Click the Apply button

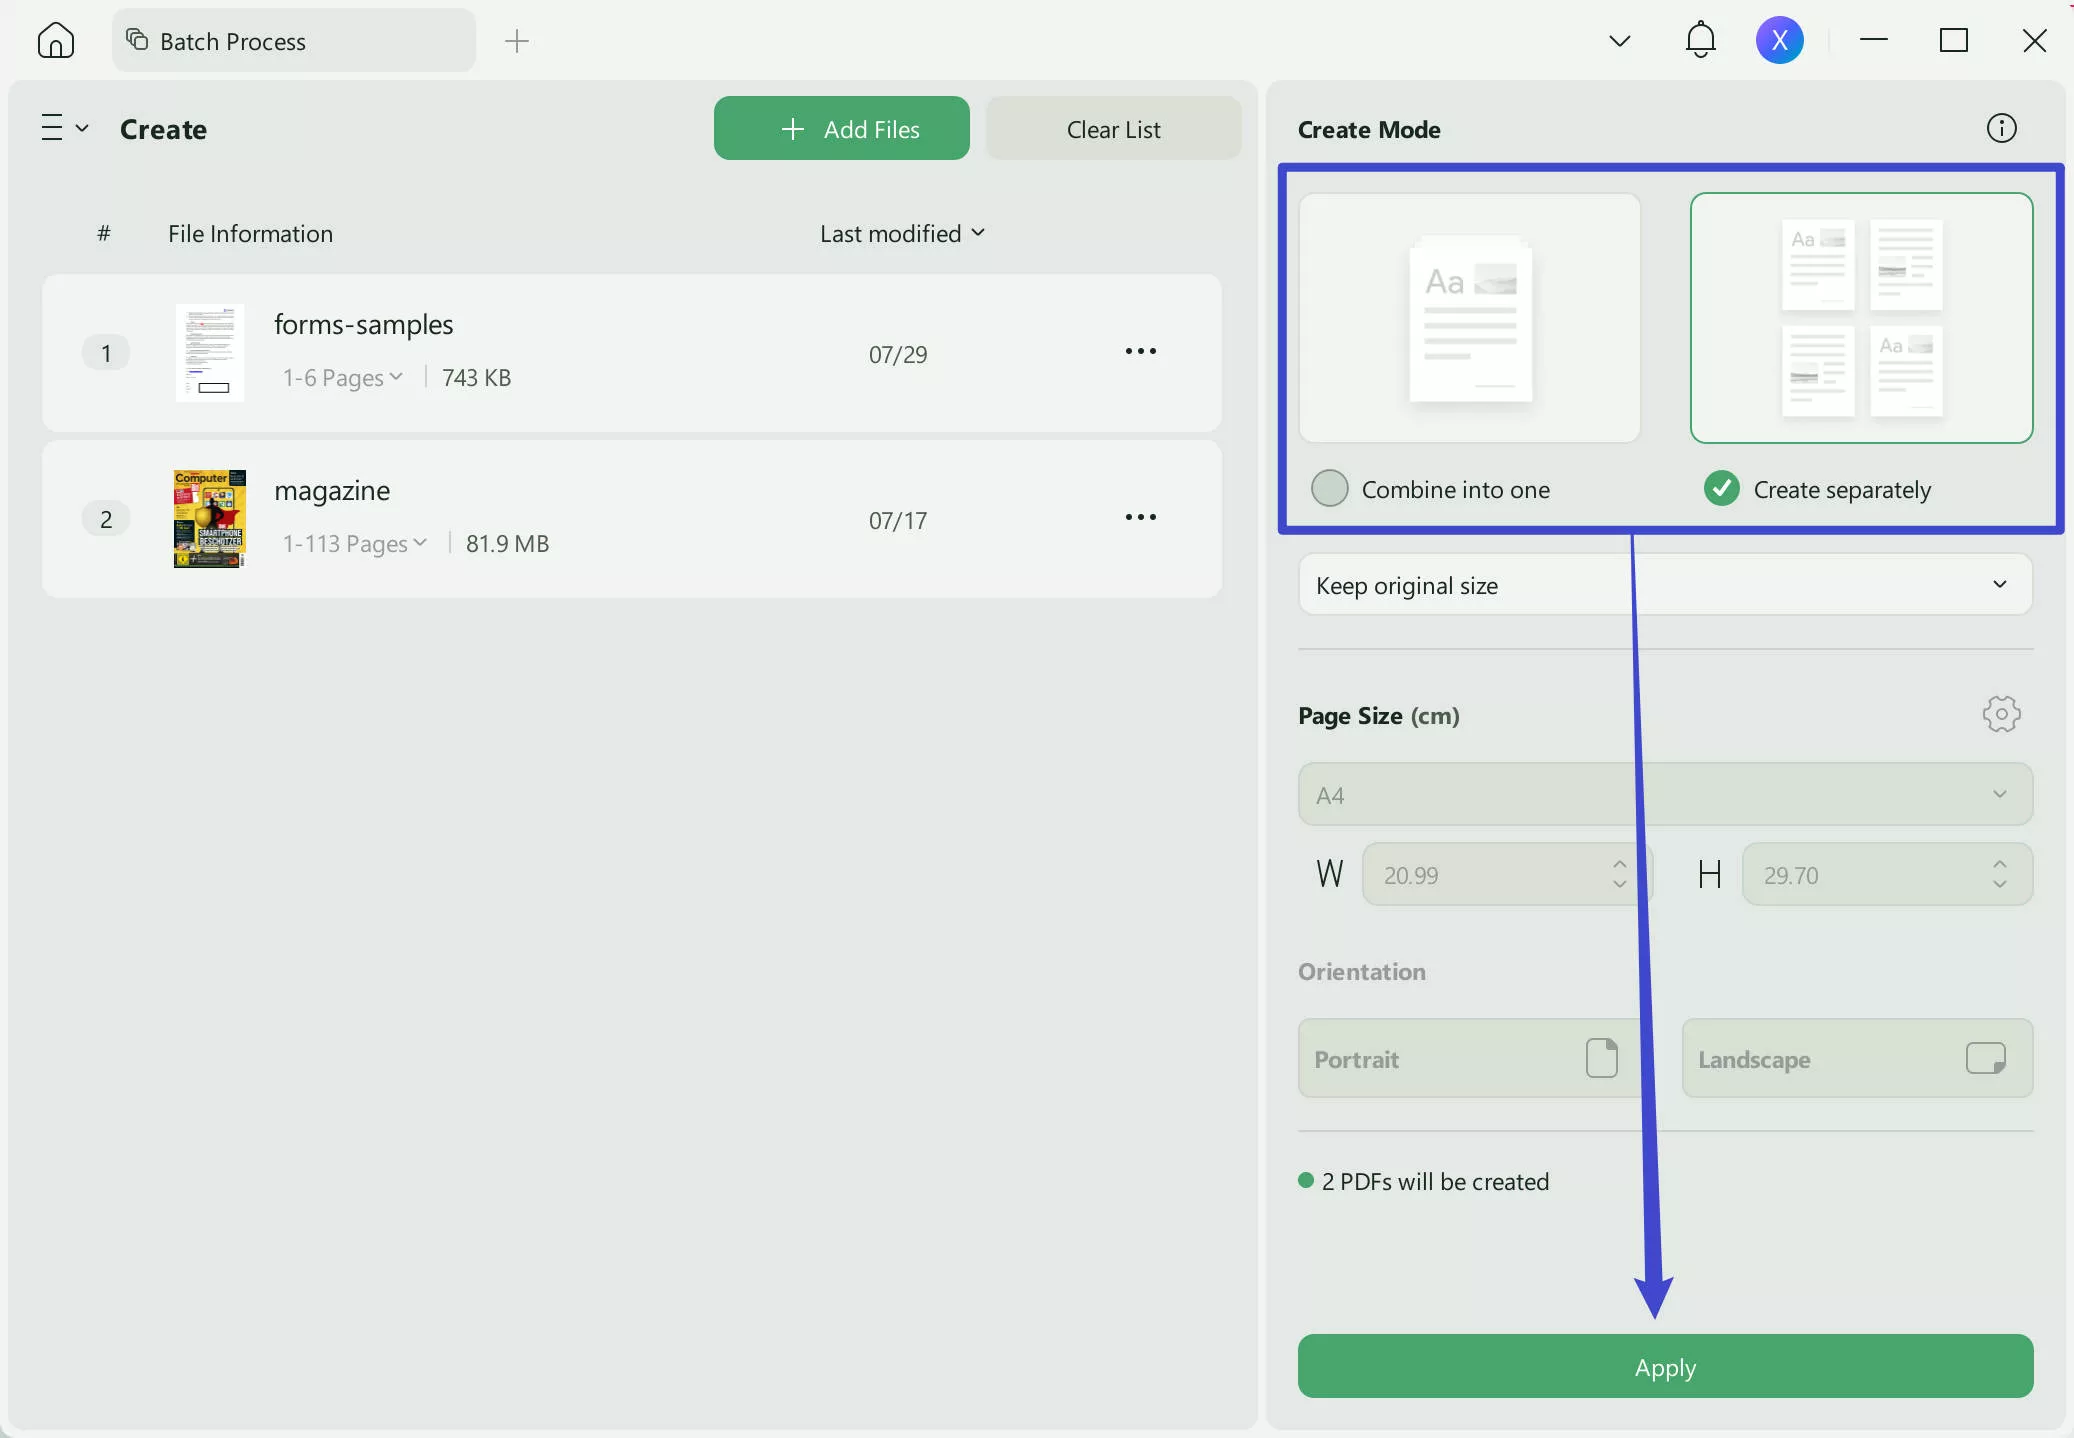[1663, 1366]
